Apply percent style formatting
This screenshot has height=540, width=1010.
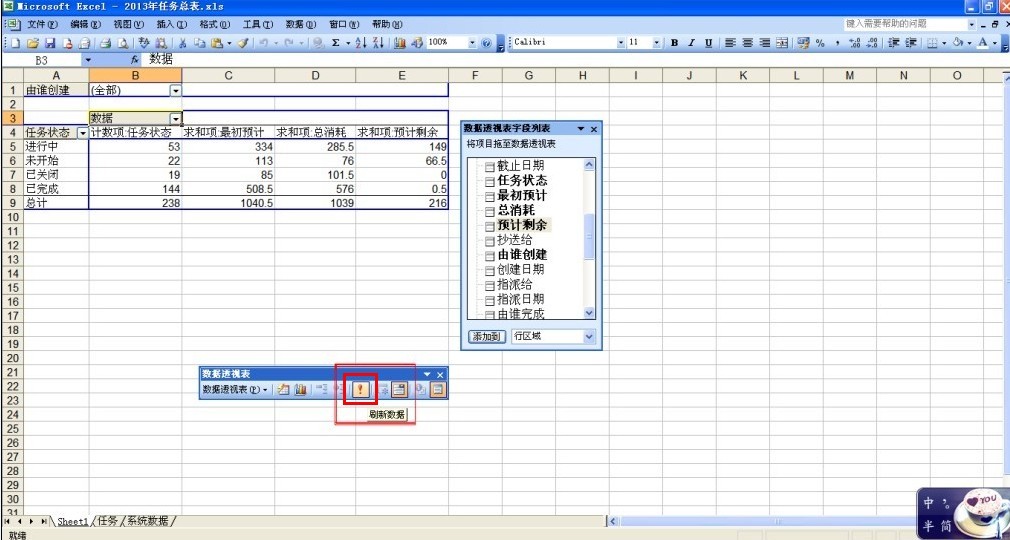pos(820,43)
